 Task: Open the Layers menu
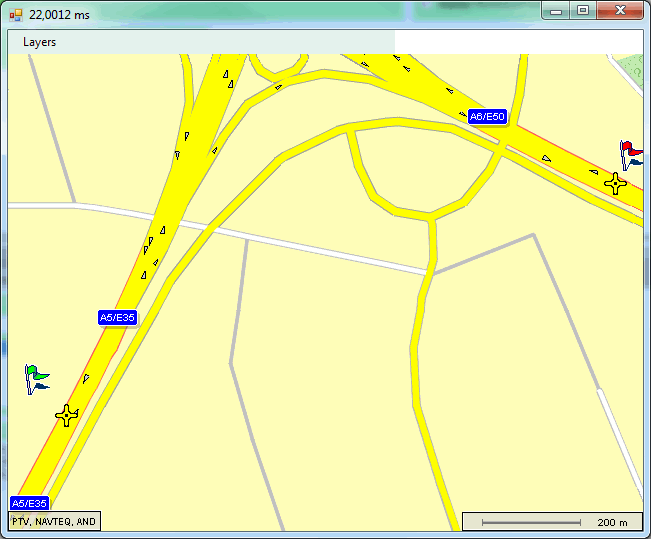click(40, 42)
